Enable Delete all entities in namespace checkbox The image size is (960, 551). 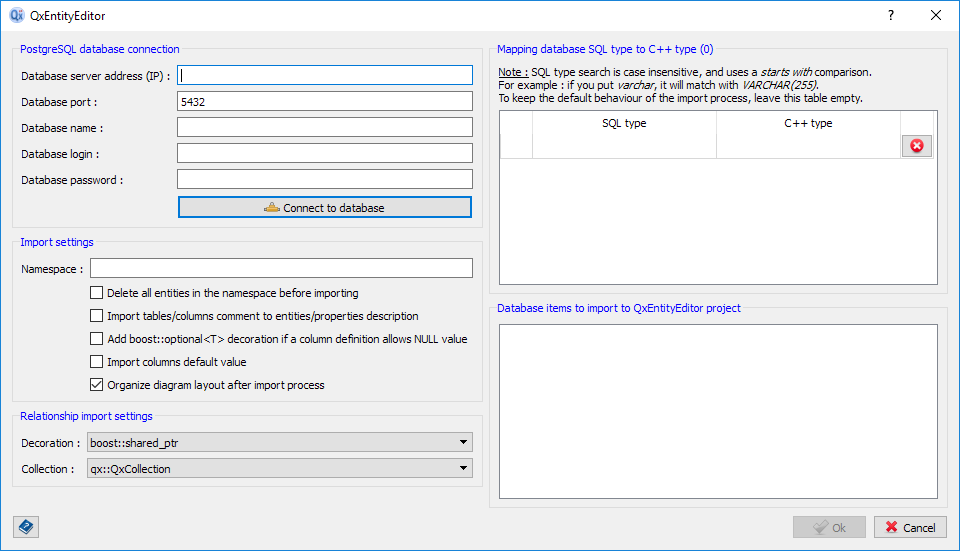pyautogui.click(x=97, y=293)
